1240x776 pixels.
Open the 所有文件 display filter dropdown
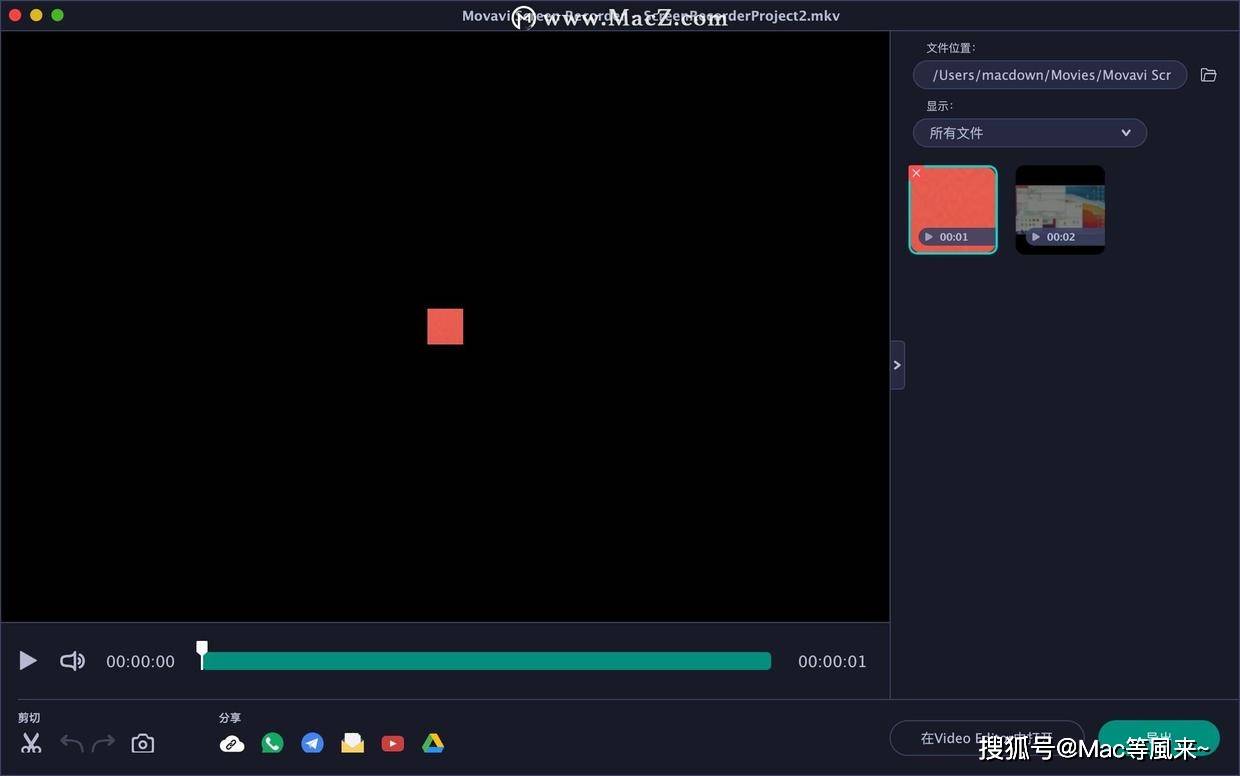(x=1030, y=132)
